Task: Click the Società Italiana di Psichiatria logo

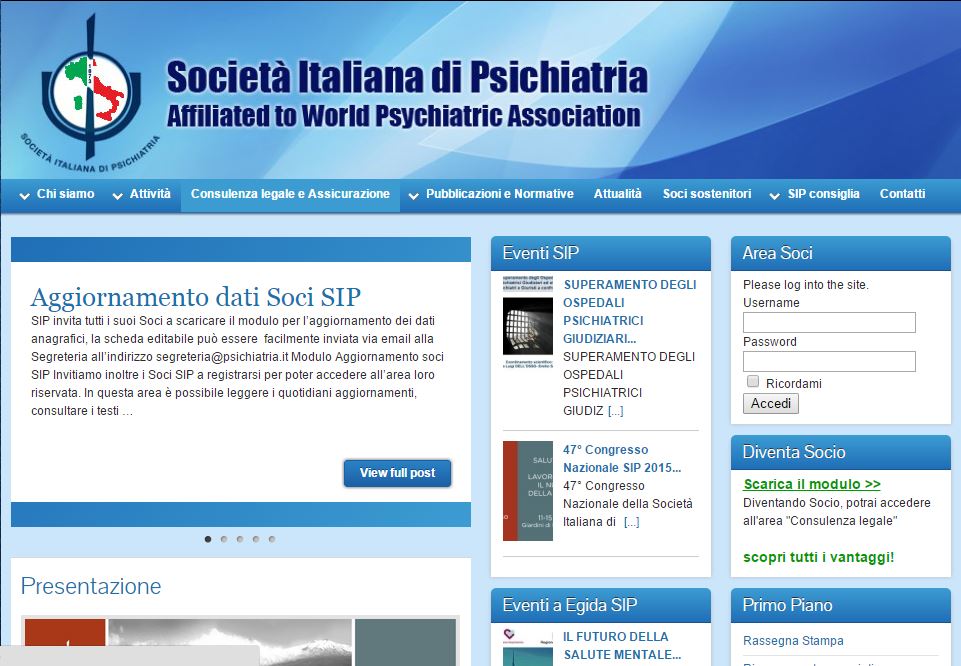Action: click(90, 92)
